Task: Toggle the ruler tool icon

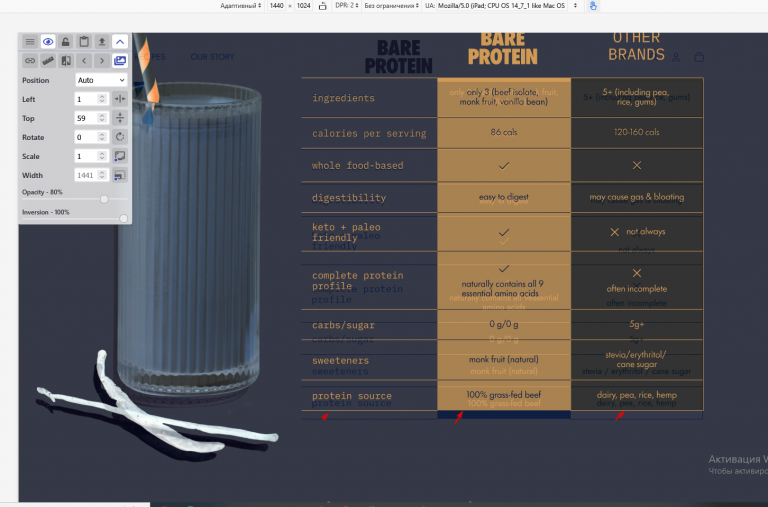Action: pos(48,61)
